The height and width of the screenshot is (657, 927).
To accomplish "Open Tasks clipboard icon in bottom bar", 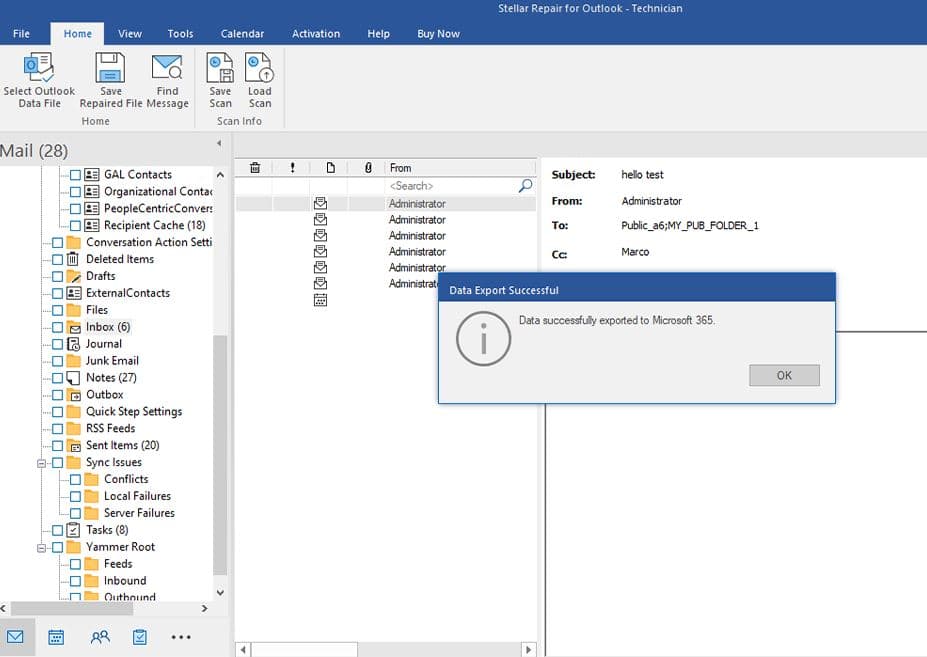I will pyautogui.click(x=140, y=637).
